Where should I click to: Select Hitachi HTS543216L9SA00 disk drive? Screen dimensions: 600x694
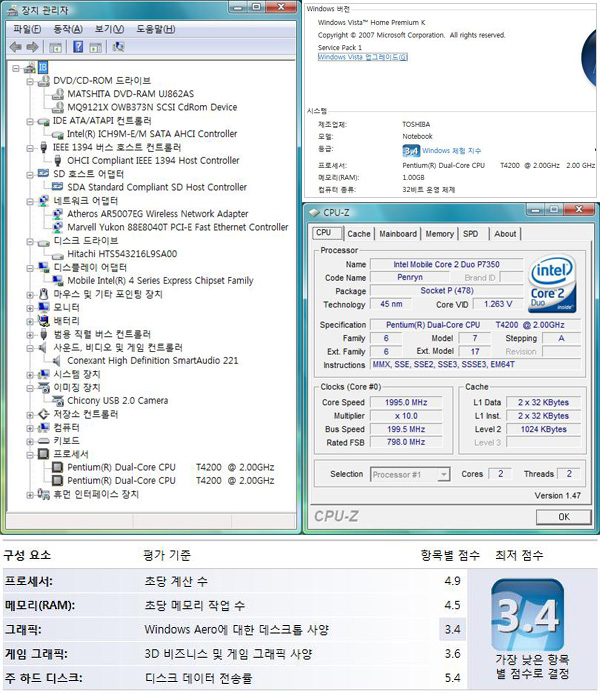(122, 254)
